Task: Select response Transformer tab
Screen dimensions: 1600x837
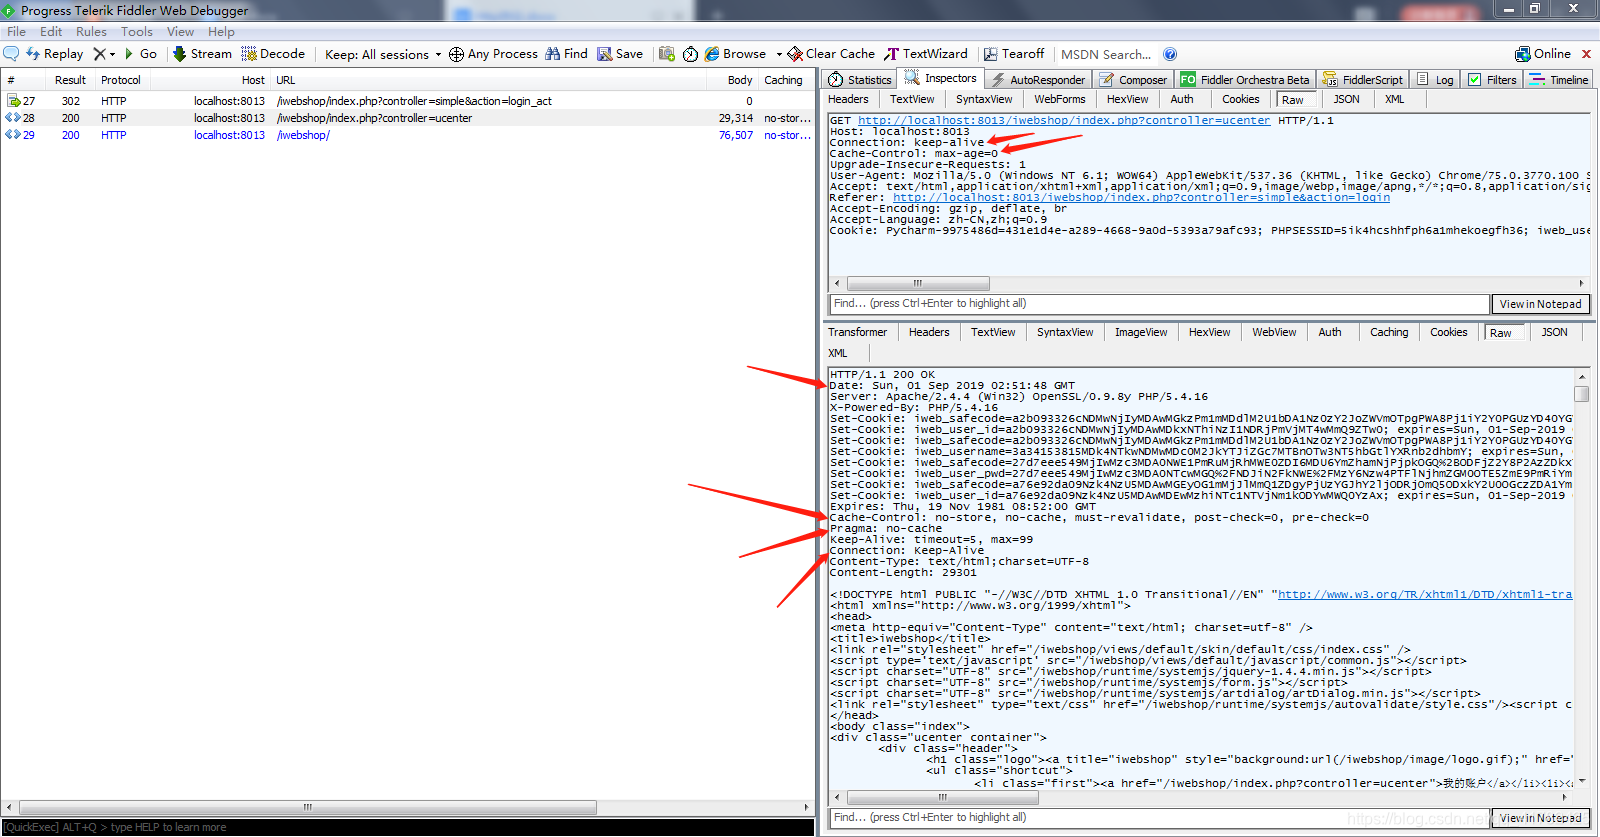Action: click(857, 332)
